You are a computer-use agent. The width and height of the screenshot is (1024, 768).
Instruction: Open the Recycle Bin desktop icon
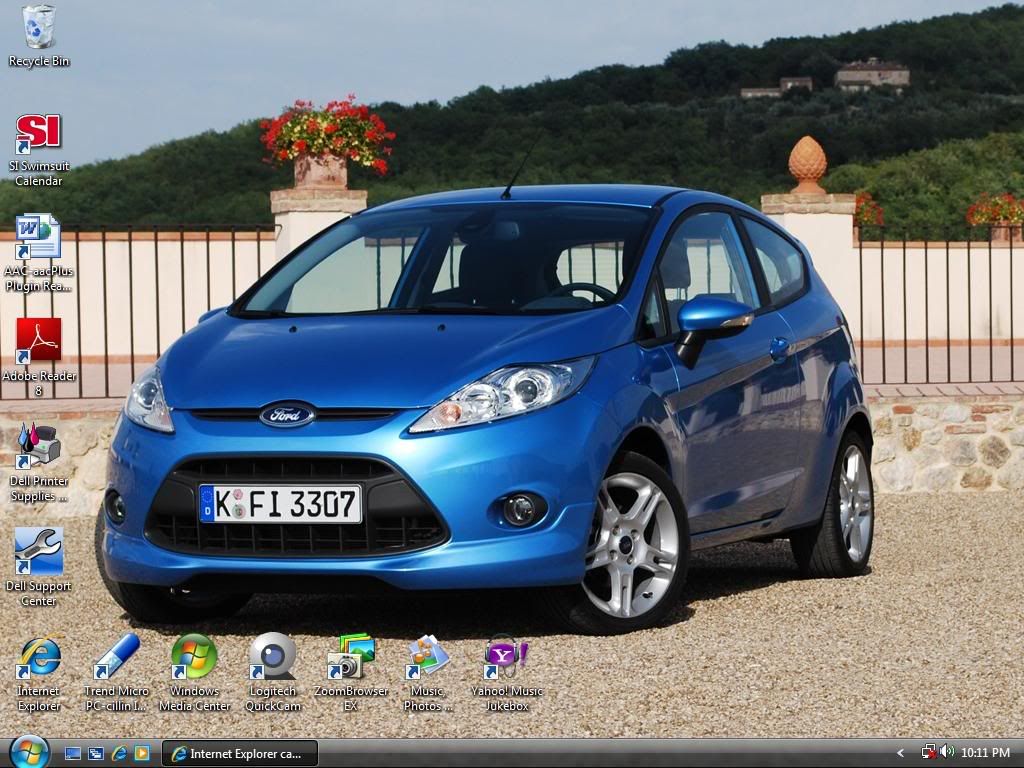point(39,28)
